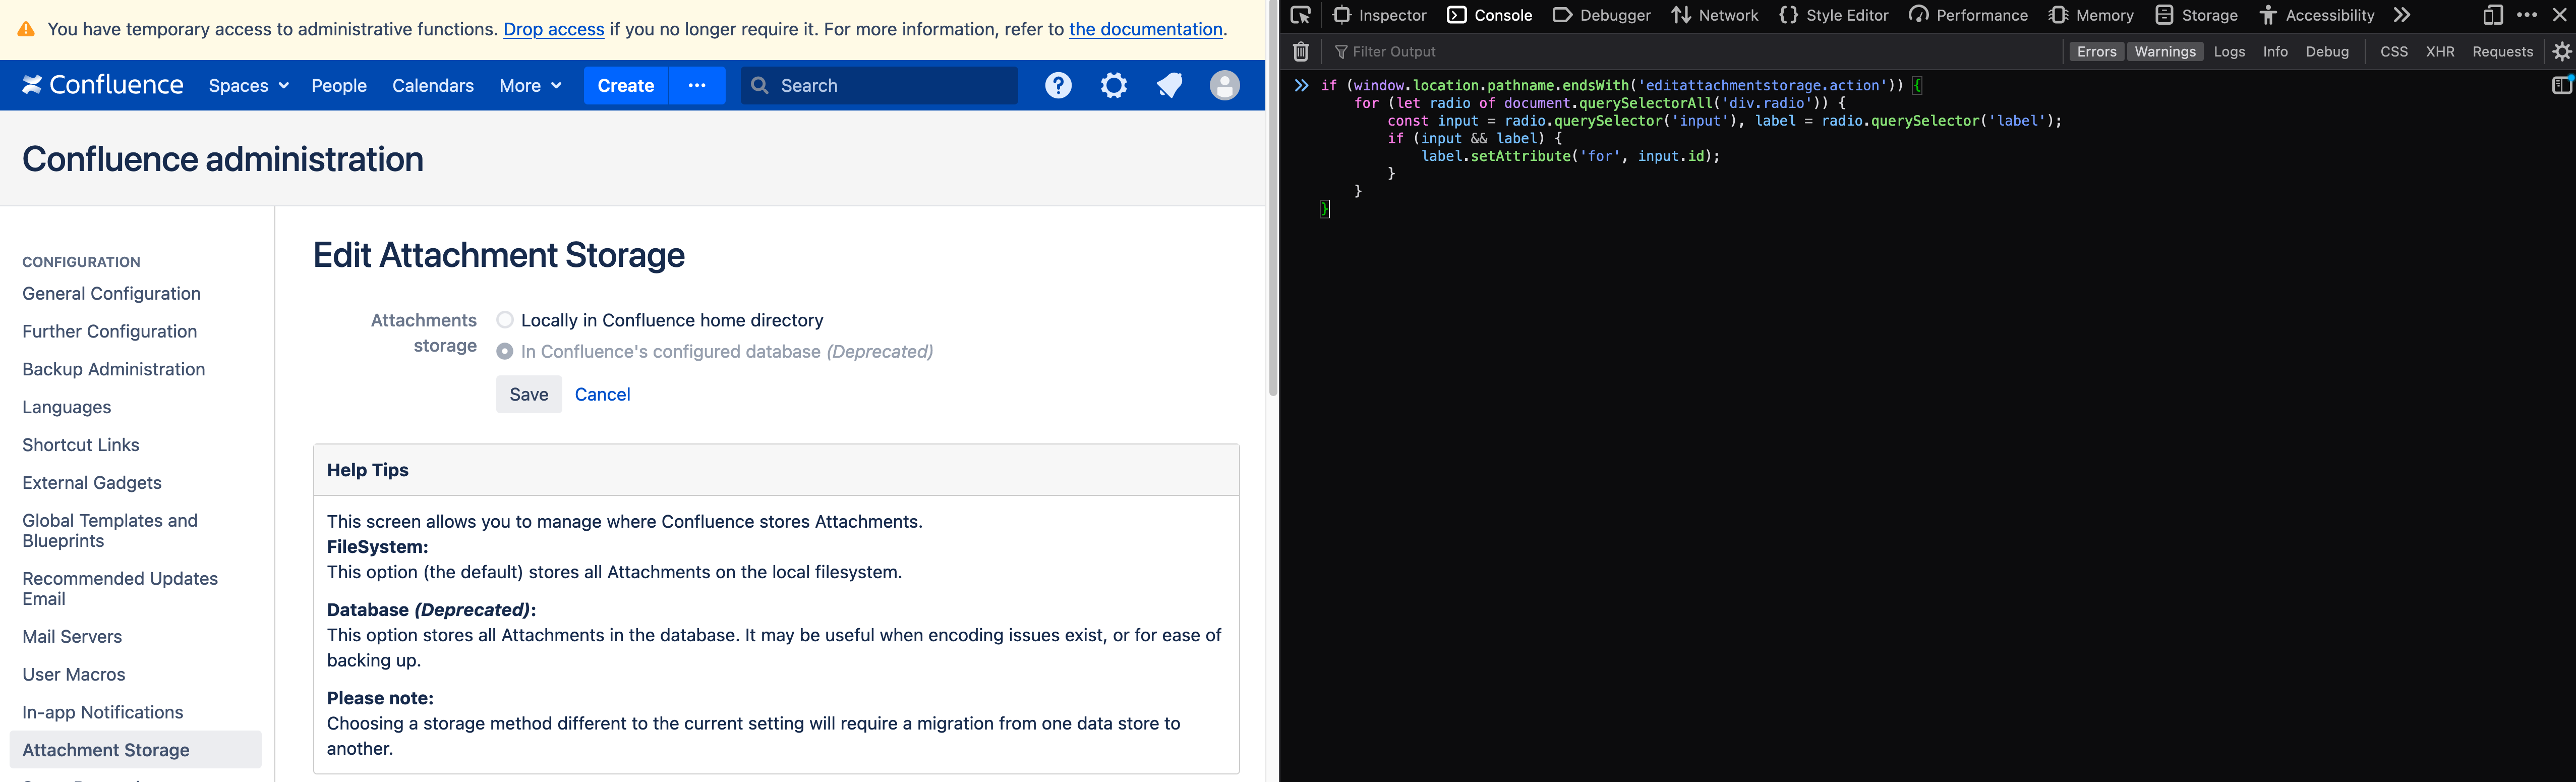Switch to the Network devtools tab
The image size is (2576, 782).
[1715, 15]
